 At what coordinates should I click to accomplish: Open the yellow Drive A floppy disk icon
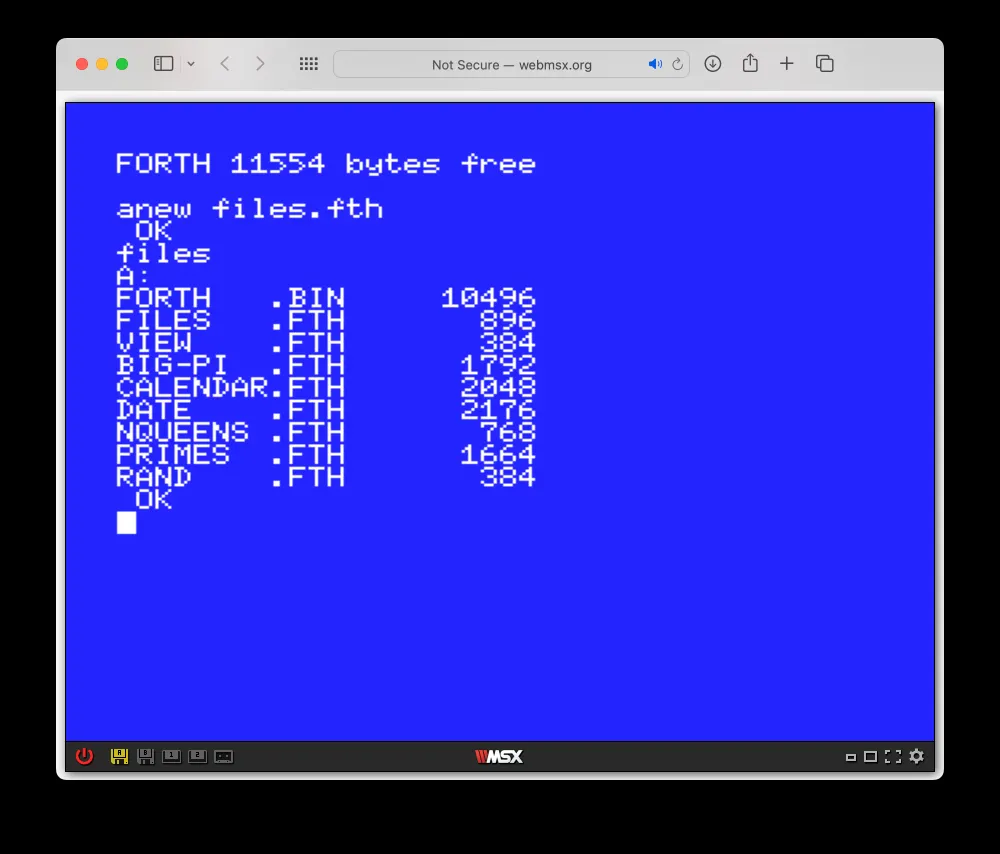(x=119, y=757)
